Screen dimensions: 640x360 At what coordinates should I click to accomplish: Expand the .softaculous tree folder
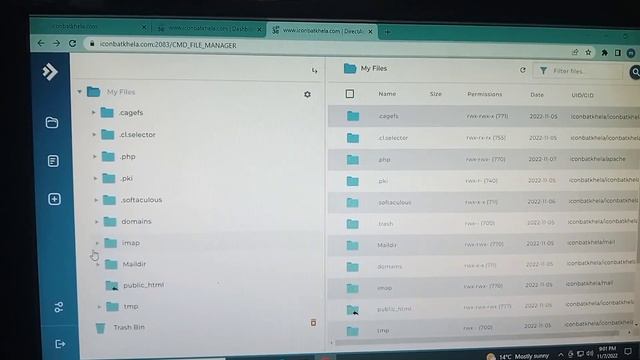click(96, 200)
